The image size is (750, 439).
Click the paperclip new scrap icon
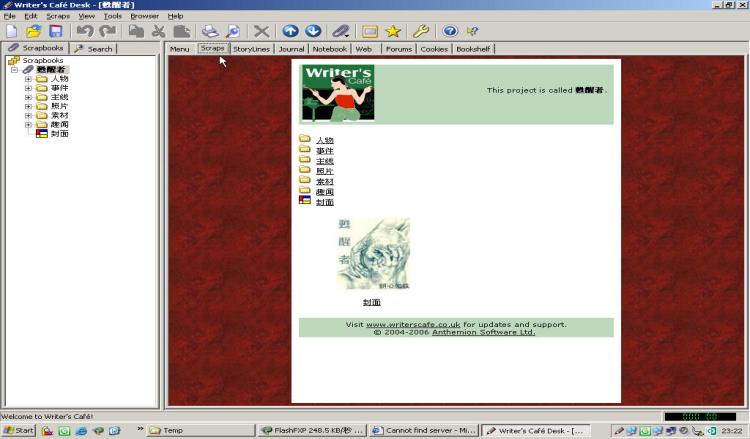tap(341, 32)
